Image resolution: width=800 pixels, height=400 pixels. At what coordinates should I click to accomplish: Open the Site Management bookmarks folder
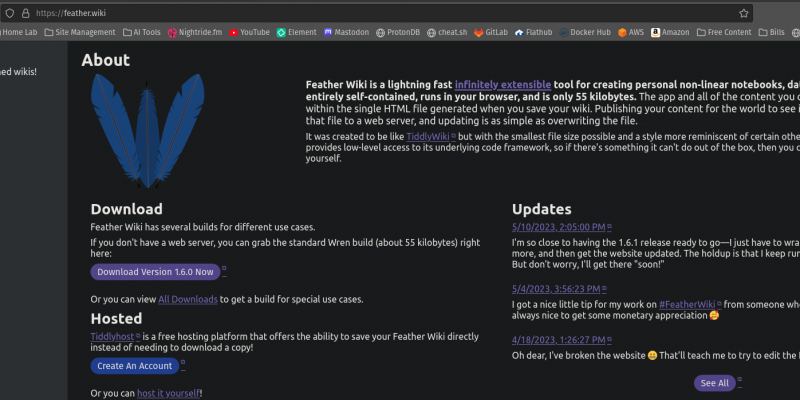(x=80, y=32)
